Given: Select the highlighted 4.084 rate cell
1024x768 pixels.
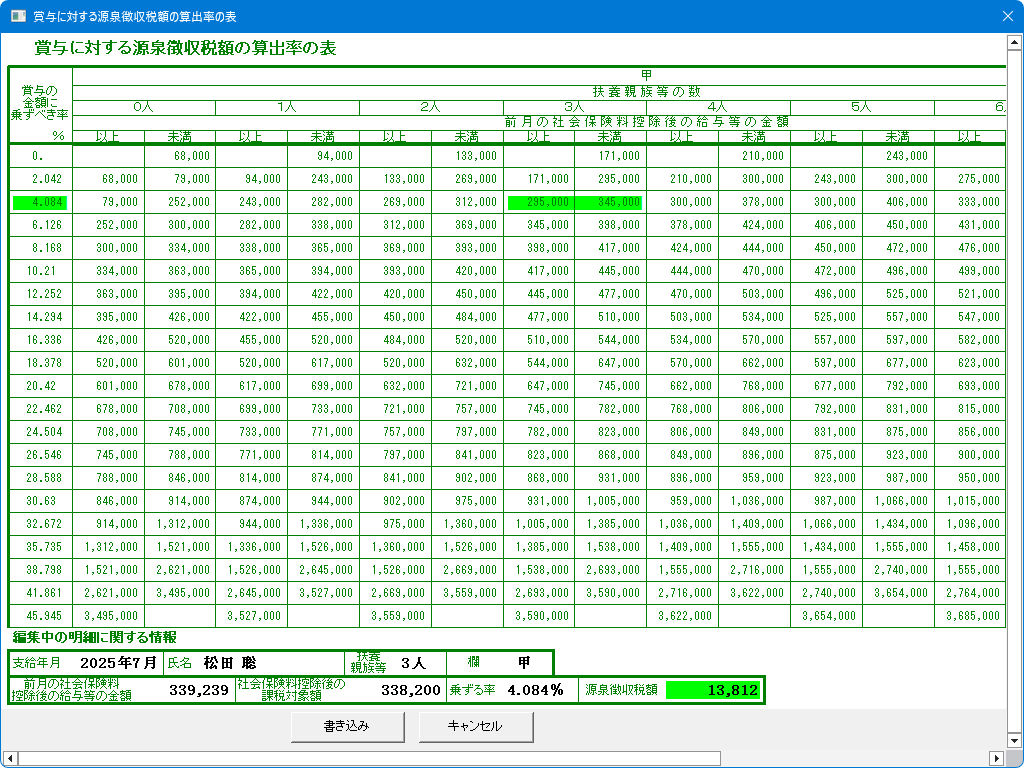Looking at the screenshot, I should 40,202.
